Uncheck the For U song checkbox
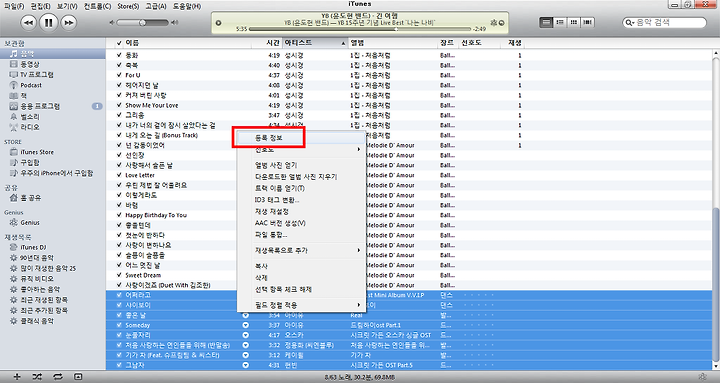The height and width of the screenshot is (383, 720). pyautogui.click(x=119, y=75)
